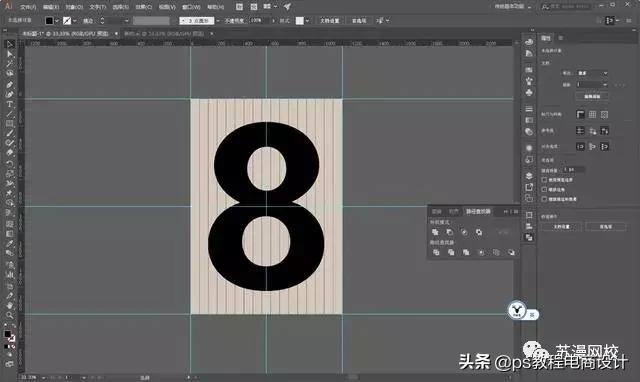Toggle 缩放描边和效果 checkbox

544,199
